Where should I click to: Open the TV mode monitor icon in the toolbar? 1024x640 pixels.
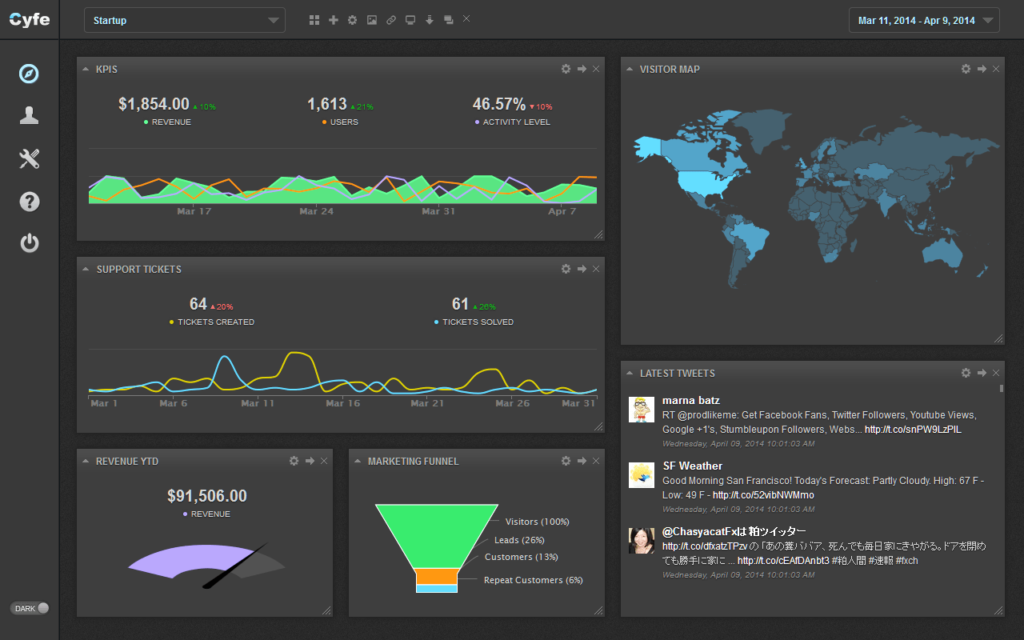(410, 20)
